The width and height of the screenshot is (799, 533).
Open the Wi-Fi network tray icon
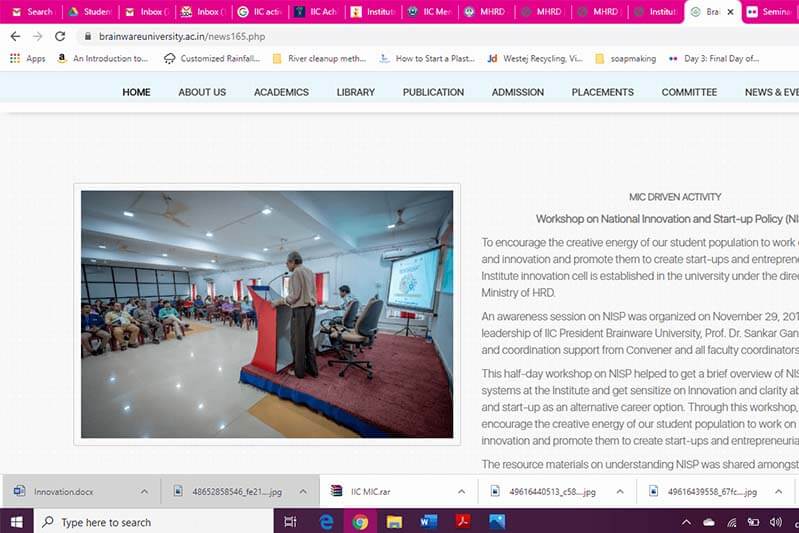[732, 522]
